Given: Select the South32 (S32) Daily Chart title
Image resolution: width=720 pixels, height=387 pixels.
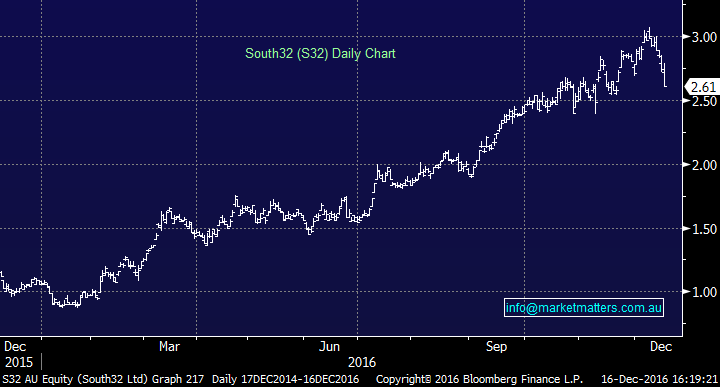Looking at the screenshot, I should coord(320,53).
